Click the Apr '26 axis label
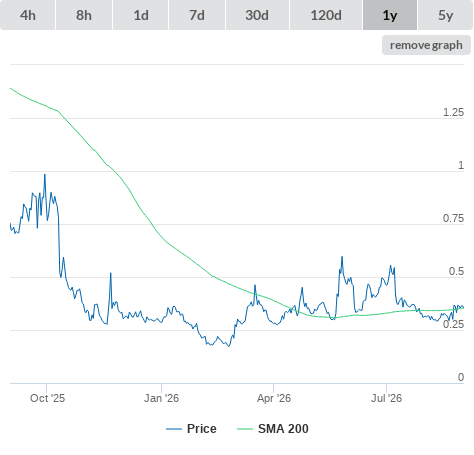 tap(274, 398)
